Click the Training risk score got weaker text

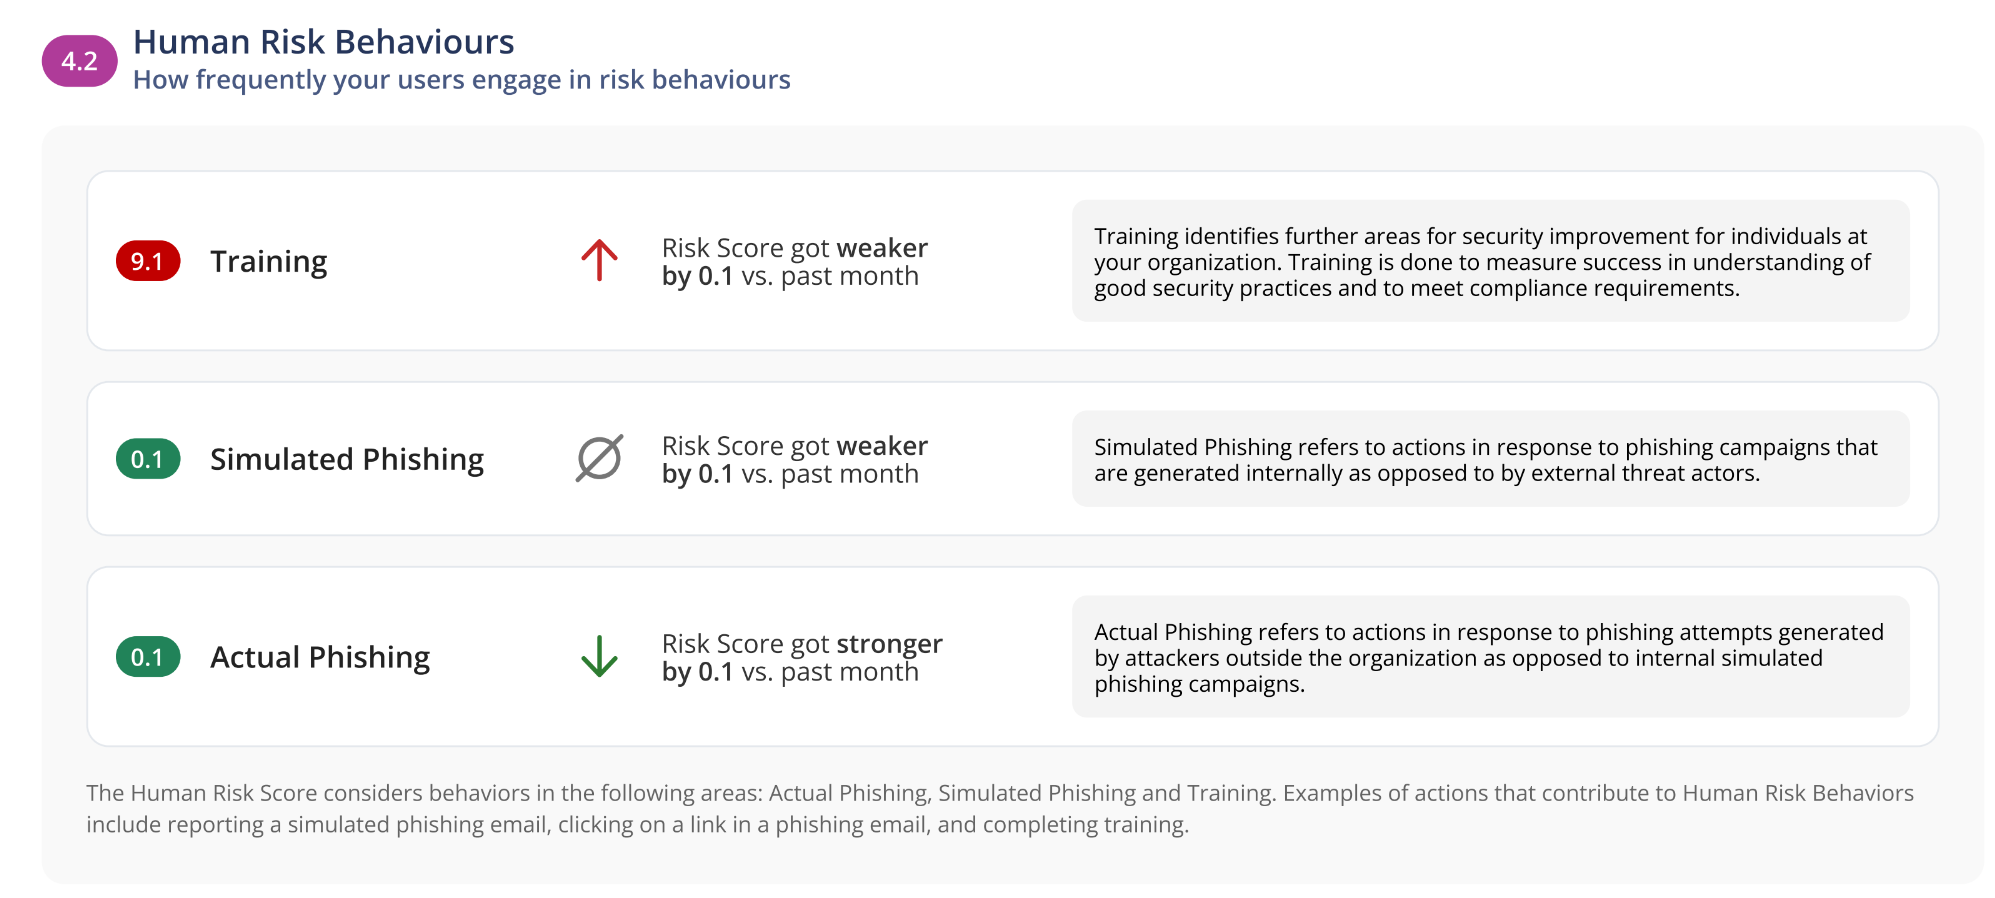pos(795,262)
